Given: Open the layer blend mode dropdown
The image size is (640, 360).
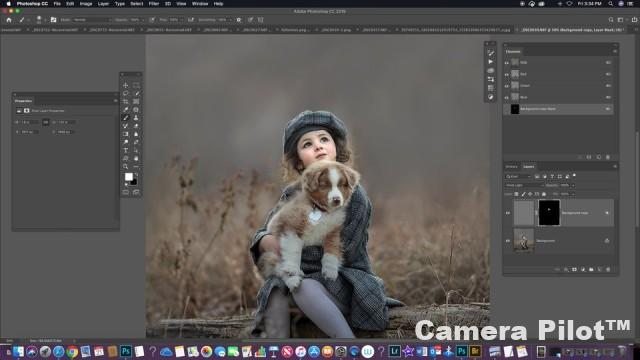Looking at the screenshot, I should pos(524,185).
